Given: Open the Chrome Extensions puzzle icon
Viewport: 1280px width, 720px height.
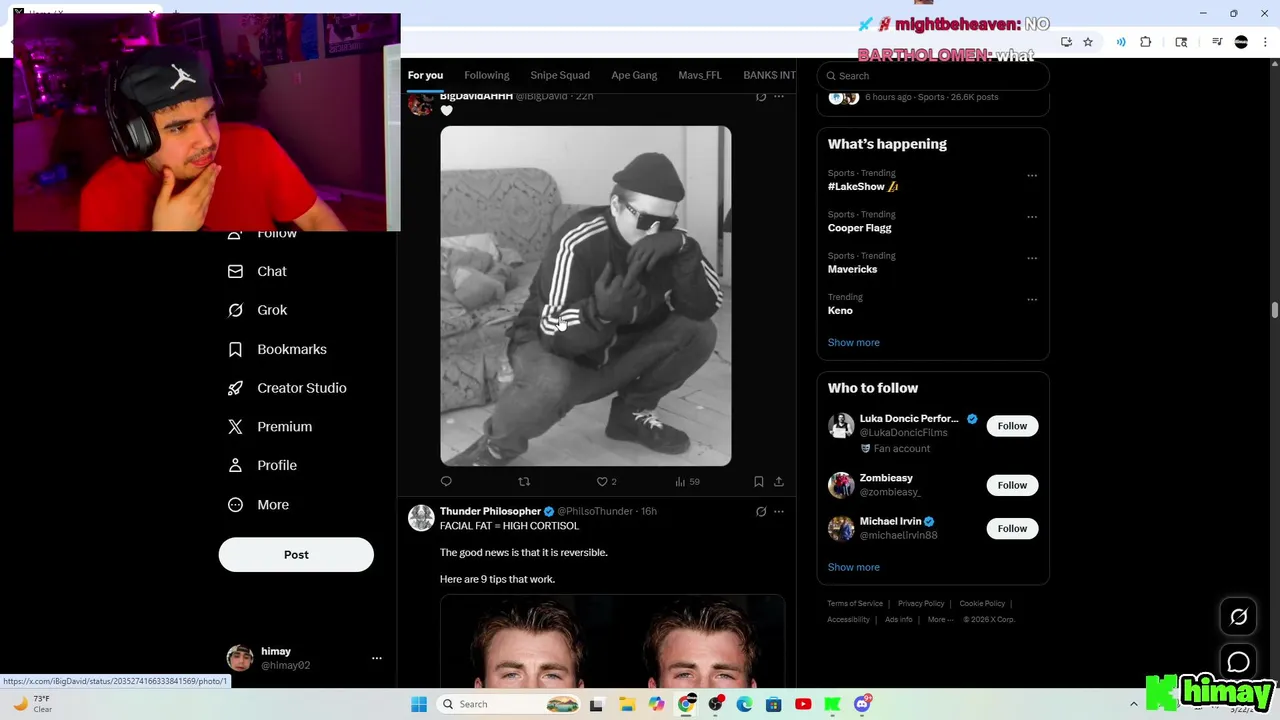Looking at the screenshot, I should pos(1146,42).
